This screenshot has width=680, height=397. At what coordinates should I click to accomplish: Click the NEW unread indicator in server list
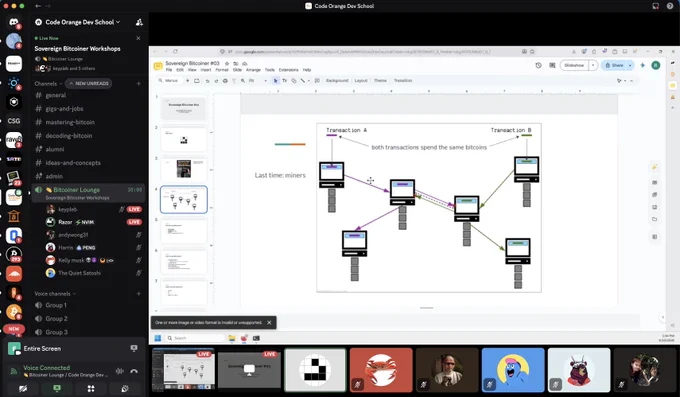(14, 329)
